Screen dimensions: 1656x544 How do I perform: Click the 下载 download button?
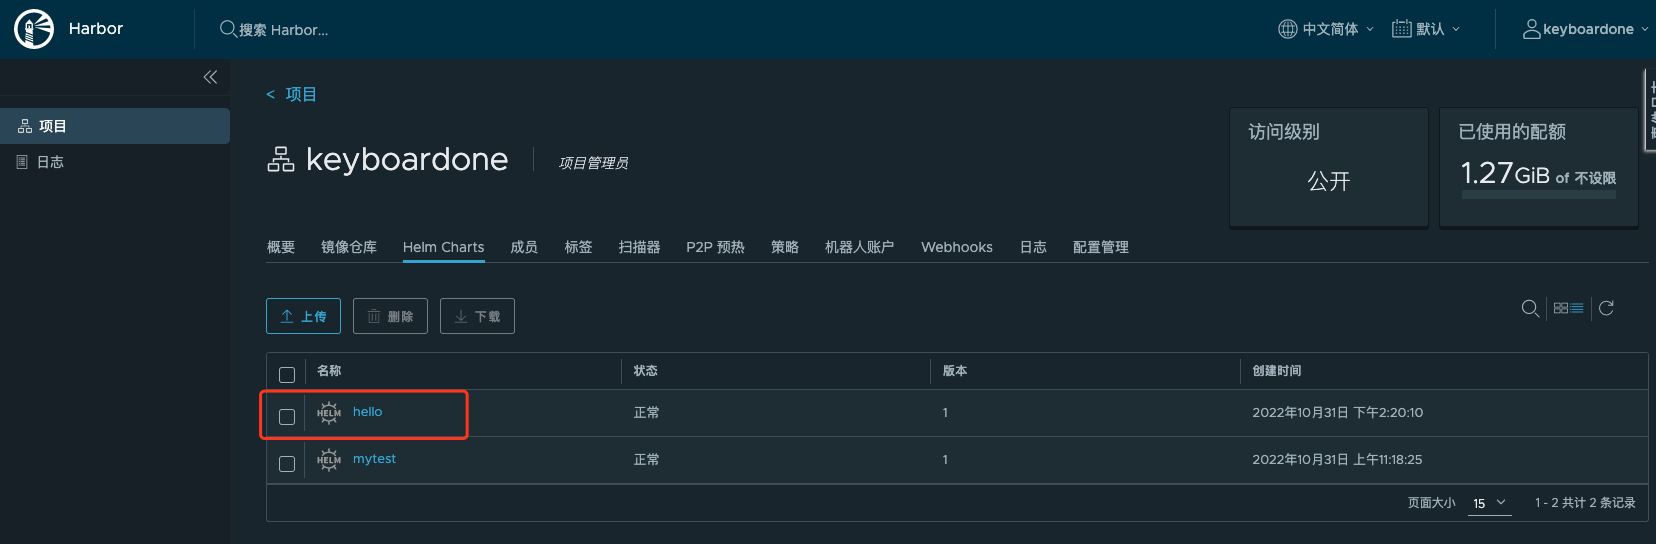pos(477,316)
